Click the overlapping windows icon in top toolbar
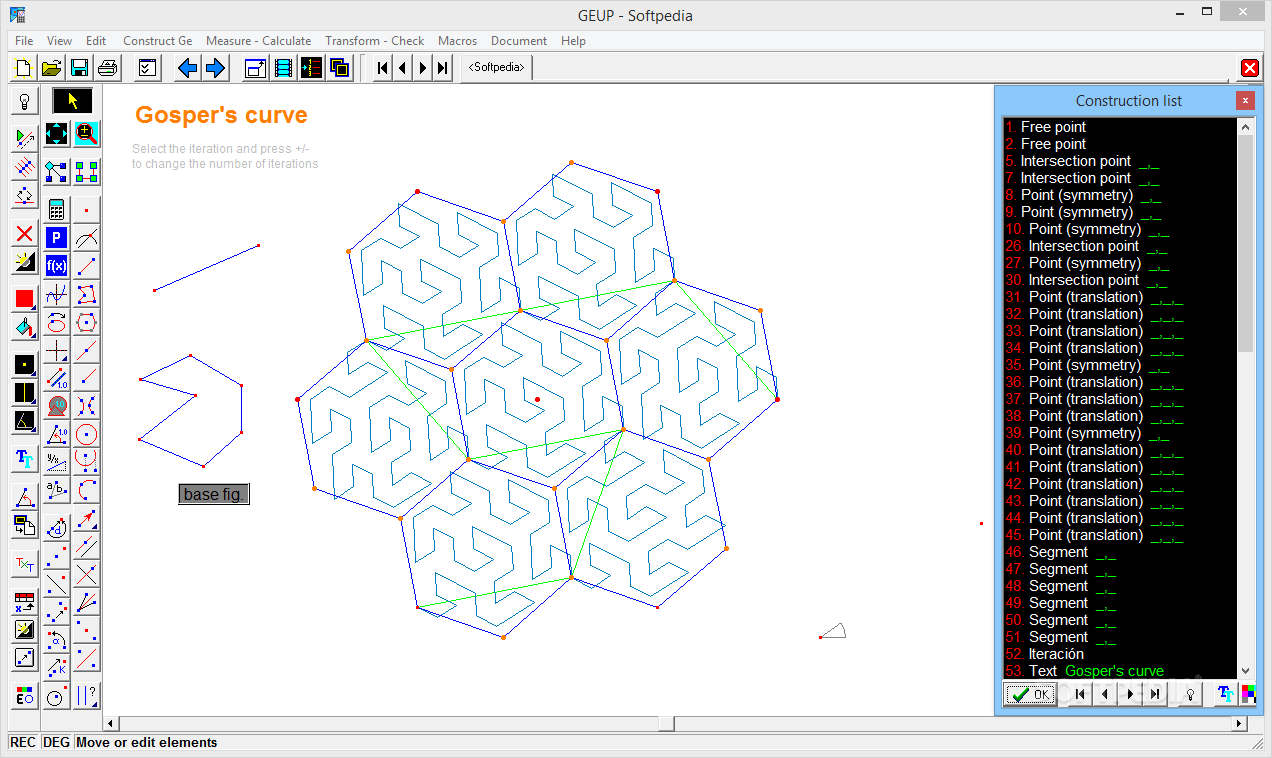 (x=339, y=68)
